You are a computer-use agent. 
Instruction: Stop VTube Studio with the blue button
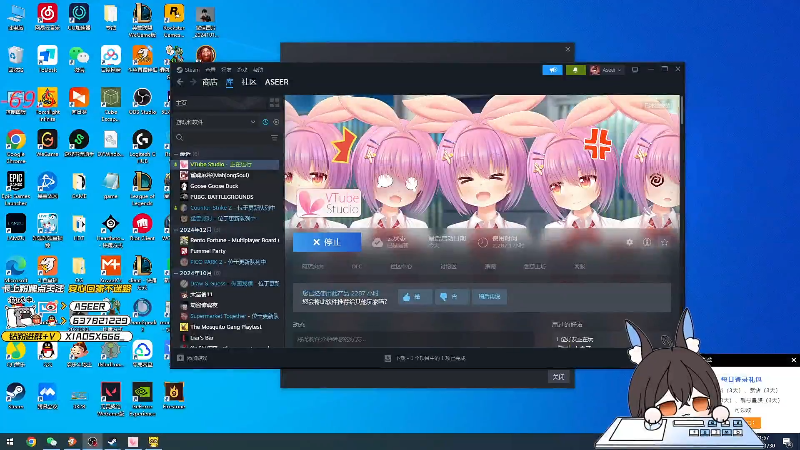click(327, 242)
